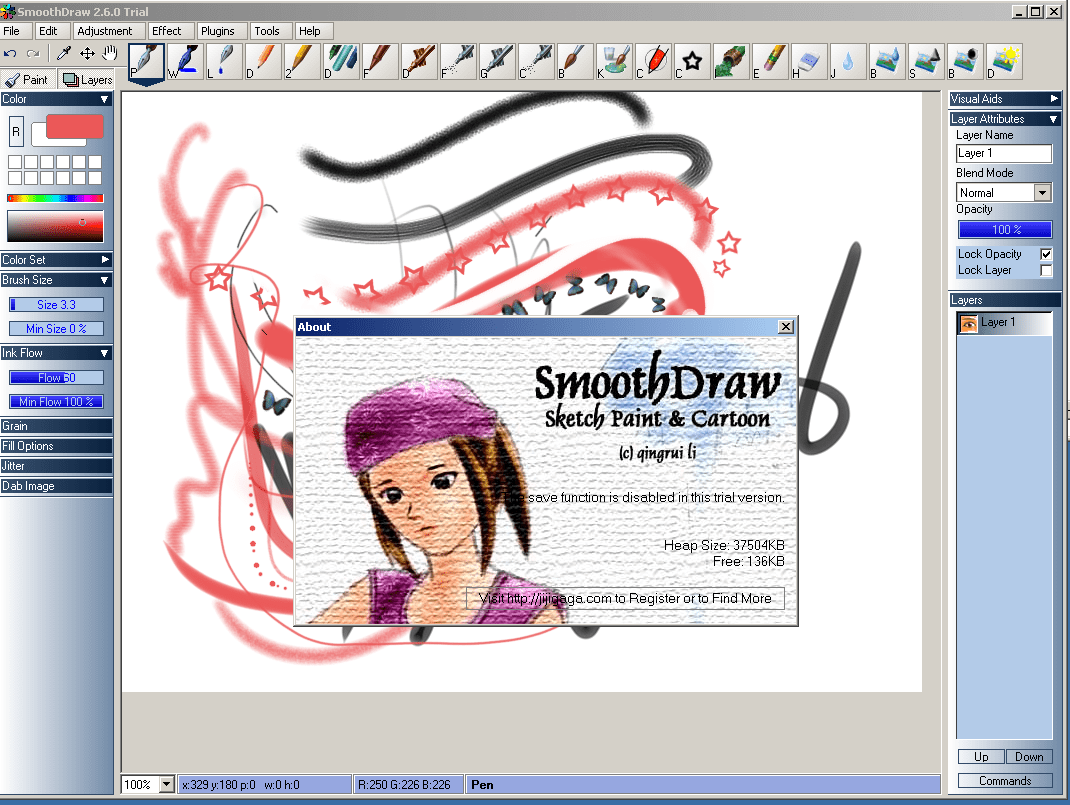Click the Commands button
The height and width of the screenshot is (805, 1070).
click(x=1004, y=780)
